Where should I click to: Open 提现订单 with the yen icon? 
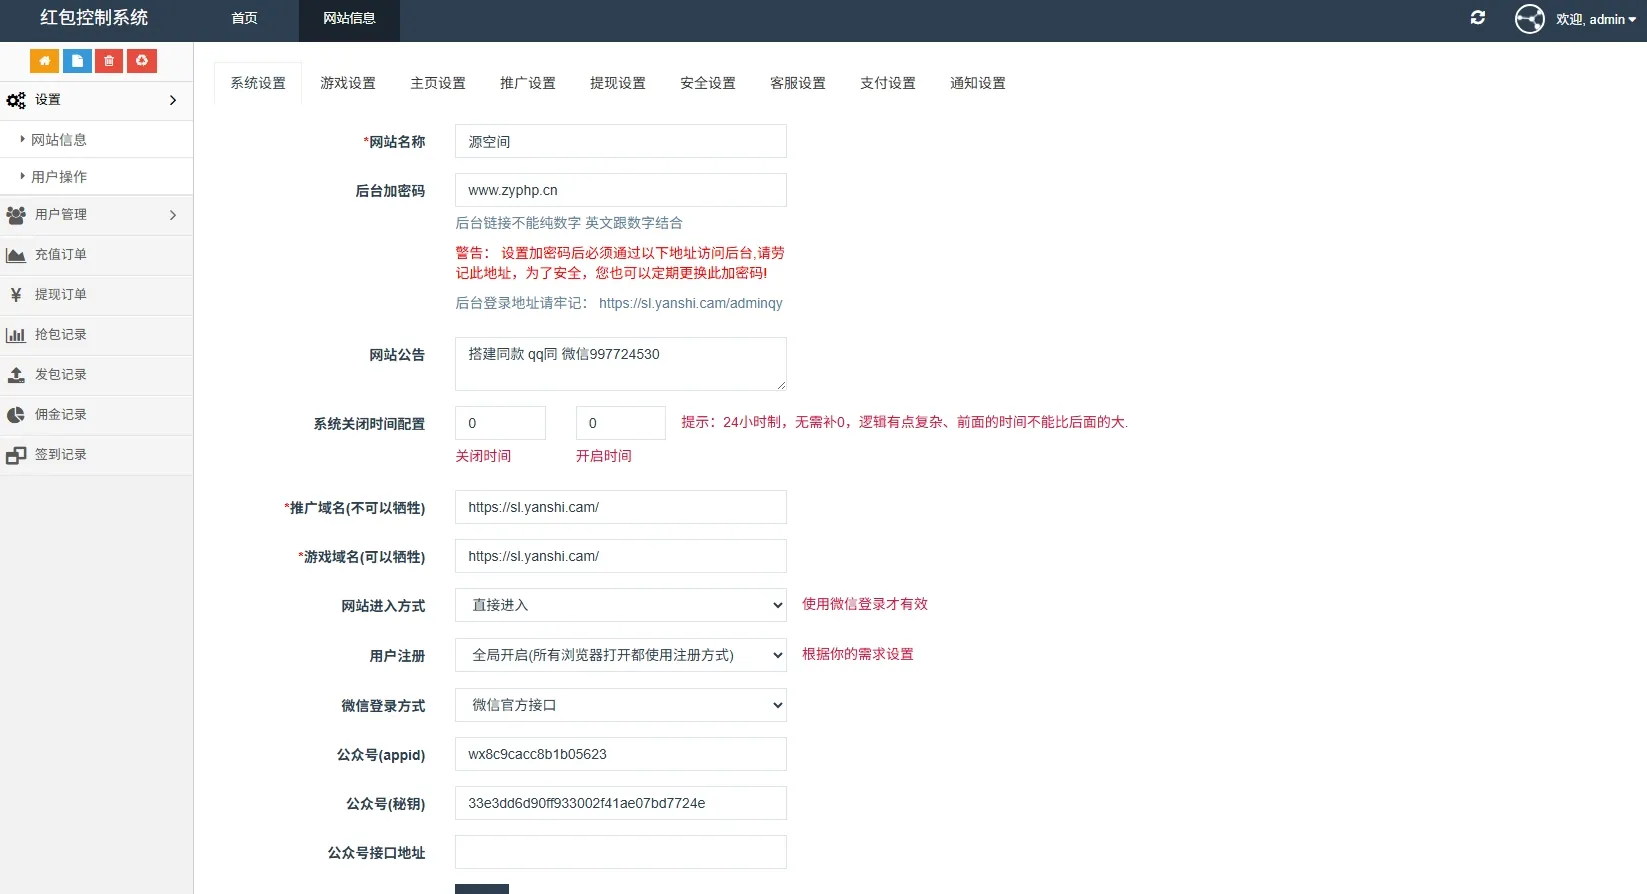[x=96, y=295]
